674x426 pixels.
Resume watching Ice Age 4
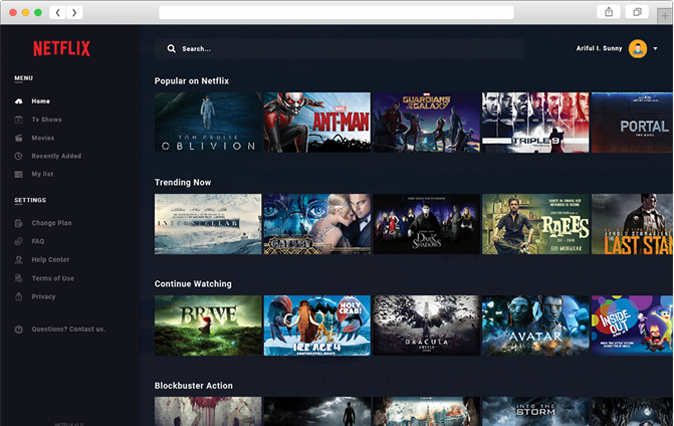317,325
